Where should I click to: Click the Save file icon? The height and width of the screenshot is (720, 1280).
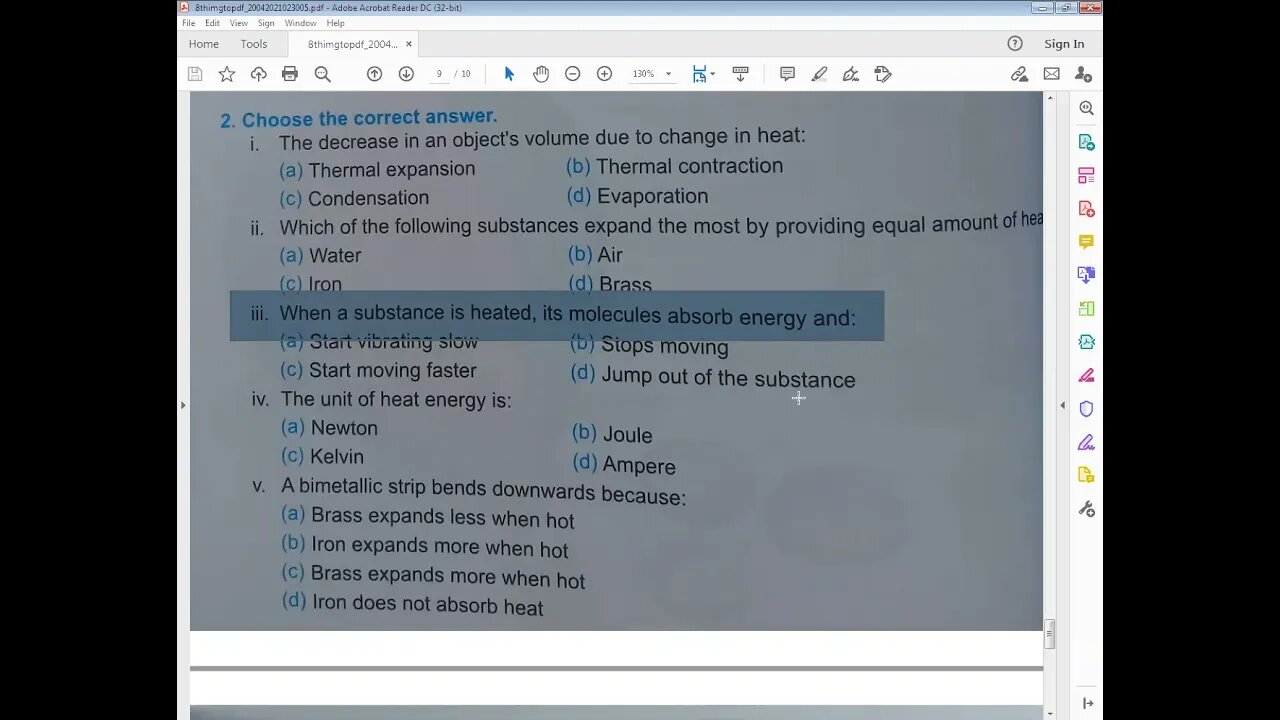(x=195, y=74)
